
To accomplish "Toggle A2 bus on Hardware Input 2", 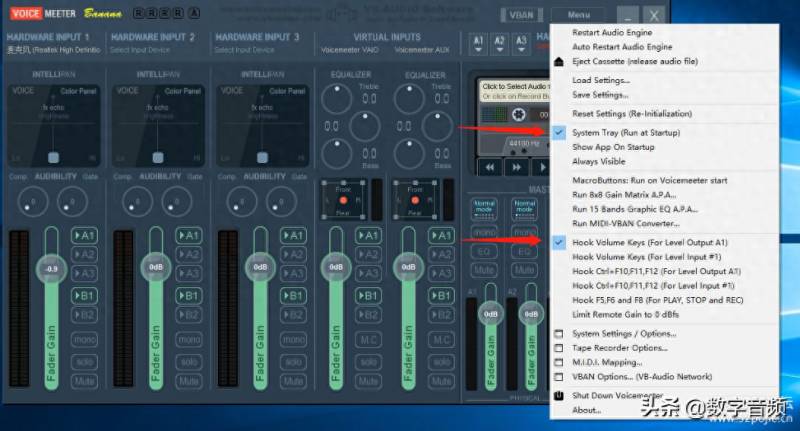I will [189, 255].
